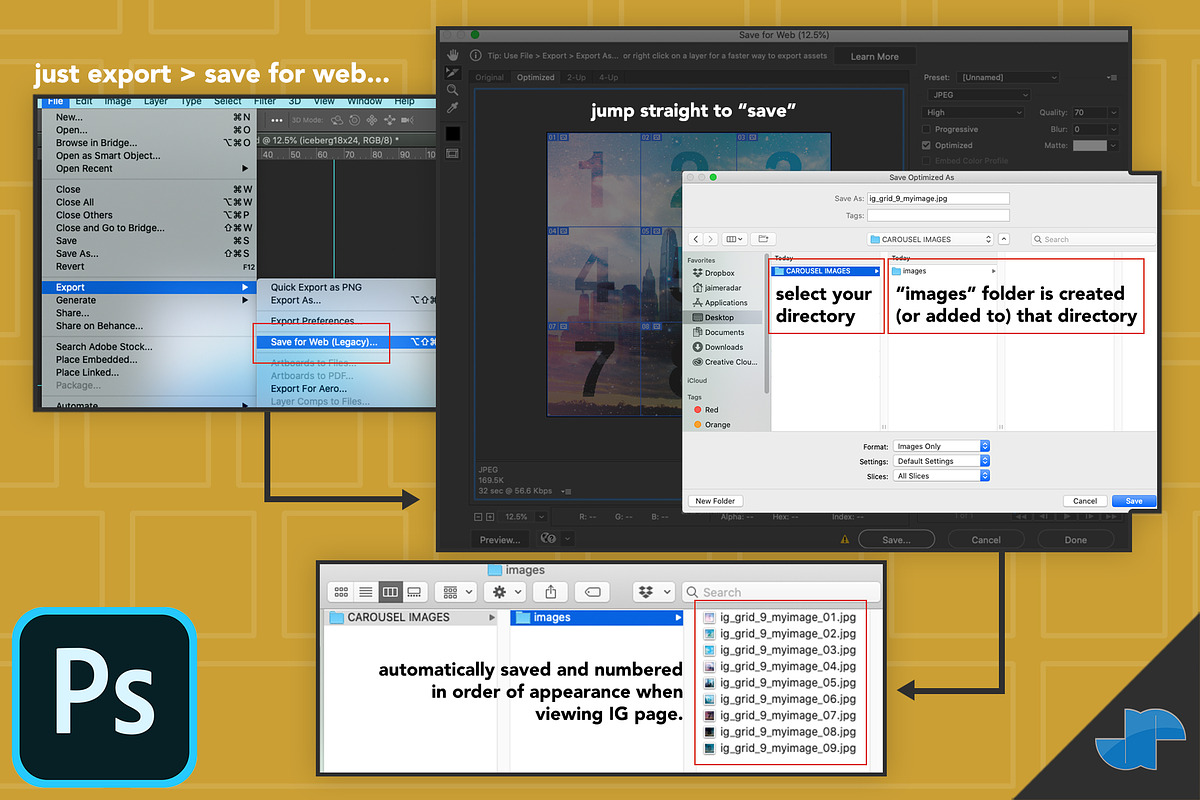Image resolution: width=1200 pixels, height=800 pixels.
Task: Switch Finder to icon view
Action: click(x=342, y=592)
